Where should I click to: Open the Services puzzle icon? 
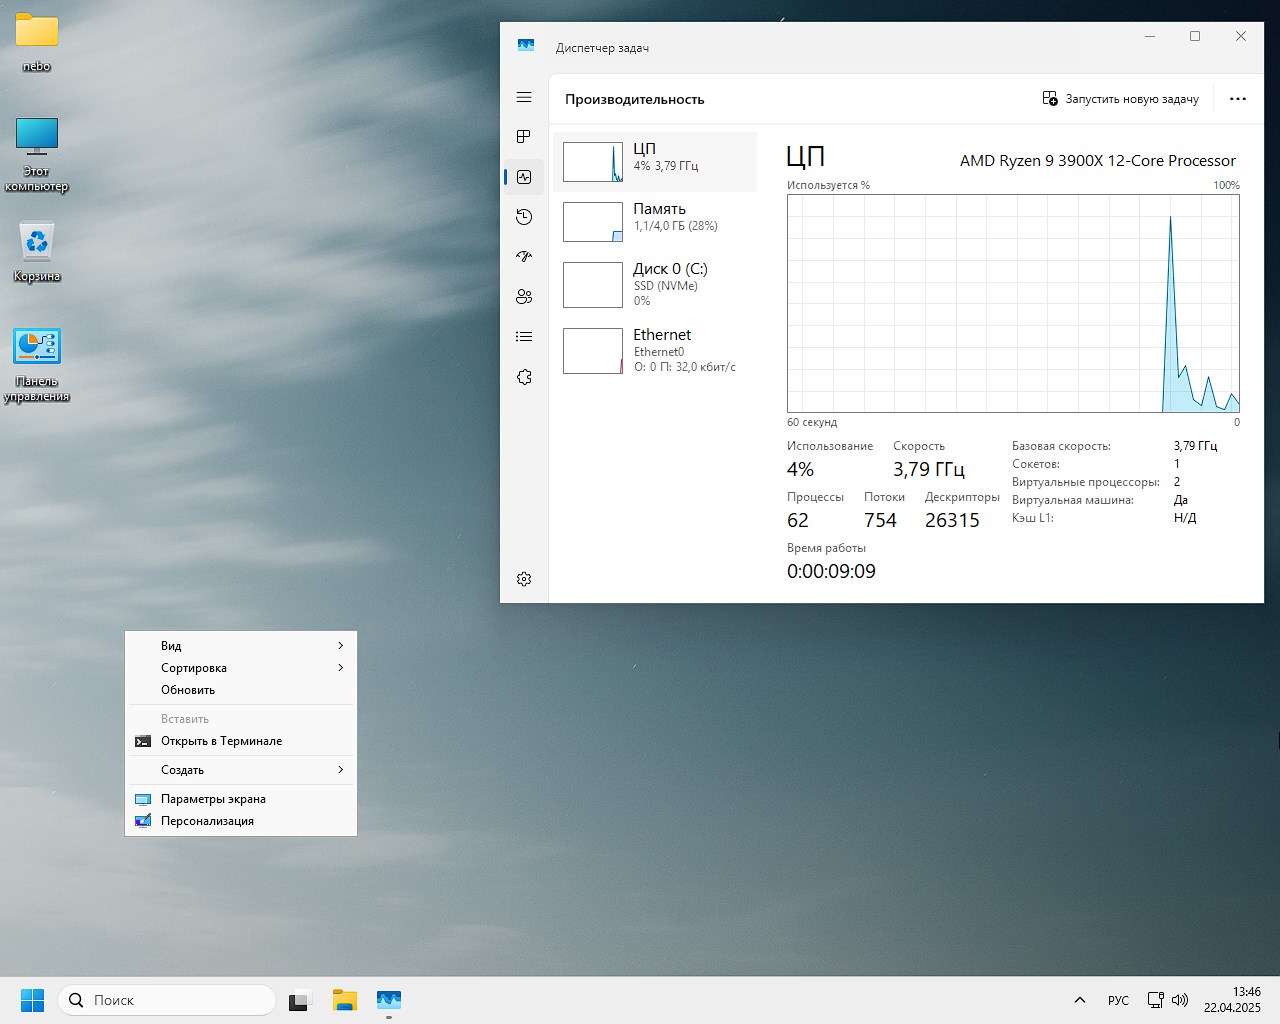pos(524,377)
